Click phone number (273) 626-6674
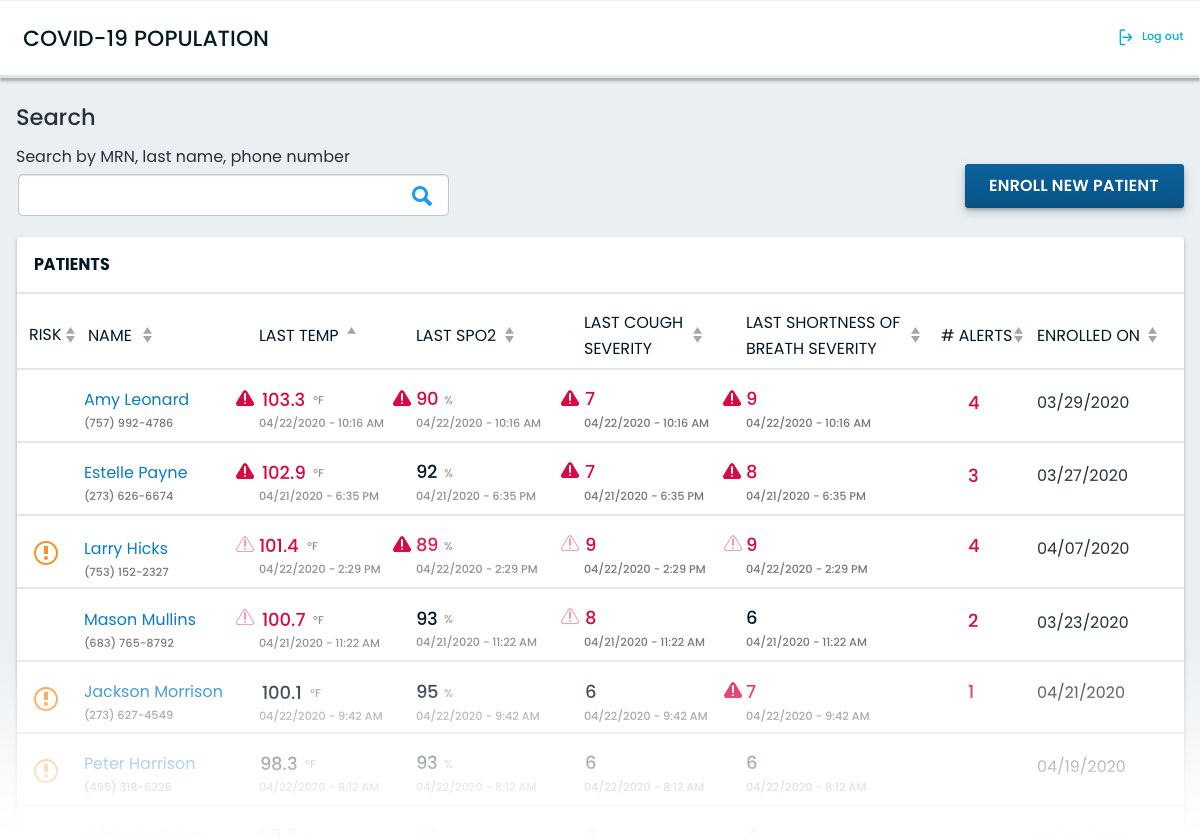 click(129, 496)
